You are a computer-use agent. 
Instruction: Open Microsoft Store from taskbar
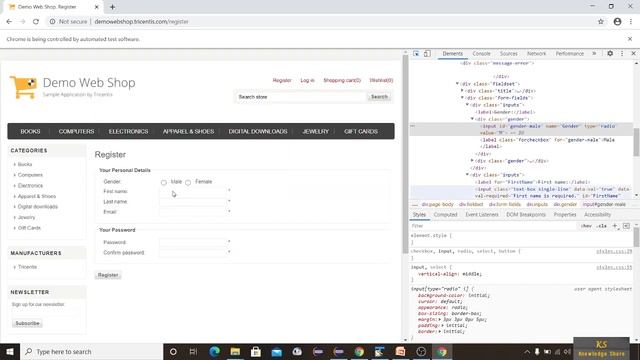[256, 351]
